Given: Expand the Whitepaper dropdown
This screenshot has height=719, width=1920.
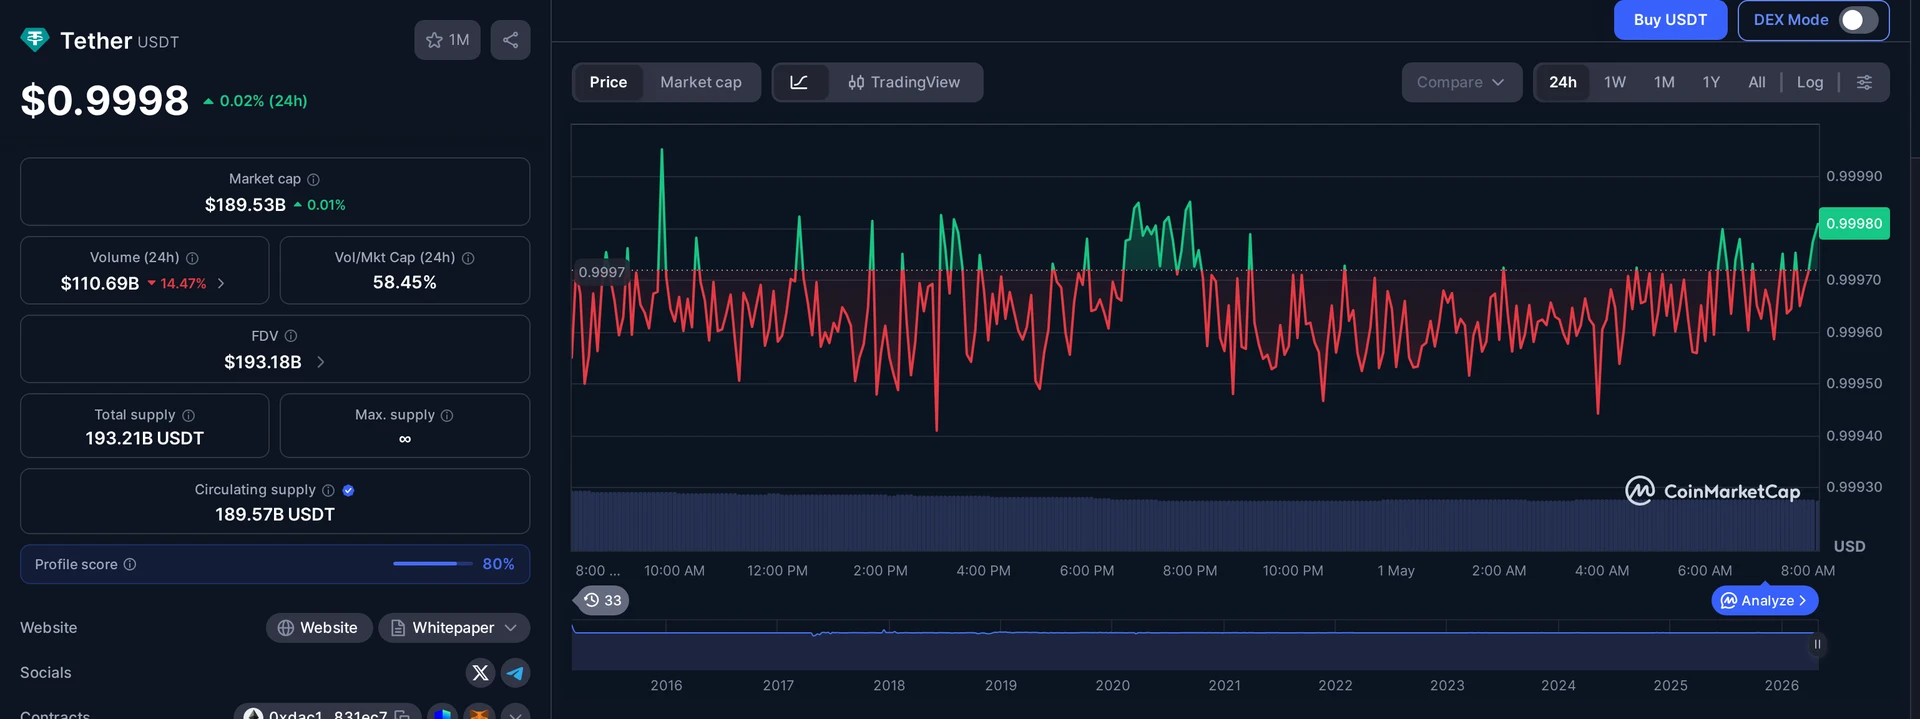Looking at the screenshot, I should [454, 628].
